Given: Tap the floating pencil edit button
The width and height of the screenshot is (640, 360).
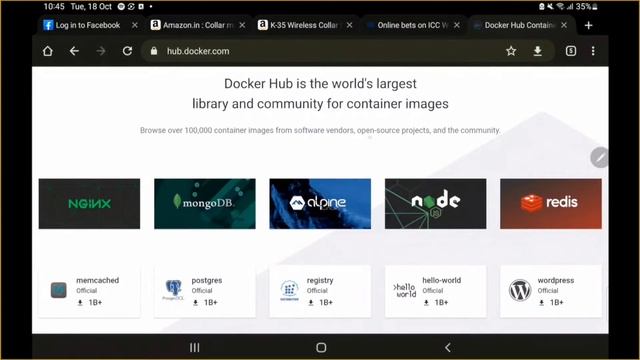Looking at the screenshot, I should (600, 158).
